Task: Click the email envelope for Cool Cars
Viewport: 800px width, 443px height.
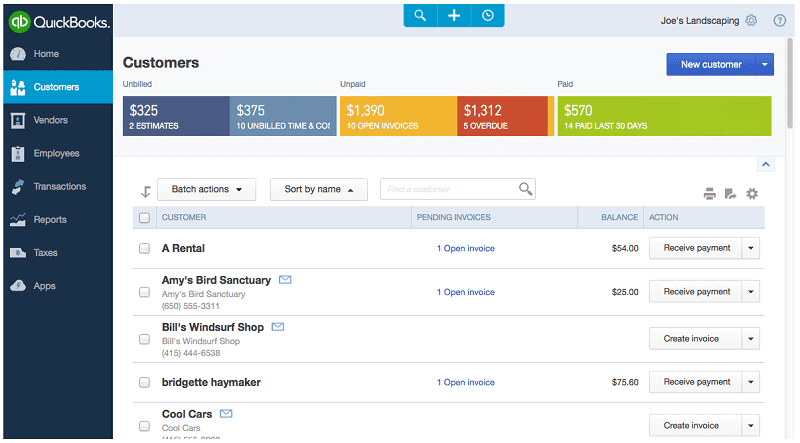Action: (x=226, y=413)
